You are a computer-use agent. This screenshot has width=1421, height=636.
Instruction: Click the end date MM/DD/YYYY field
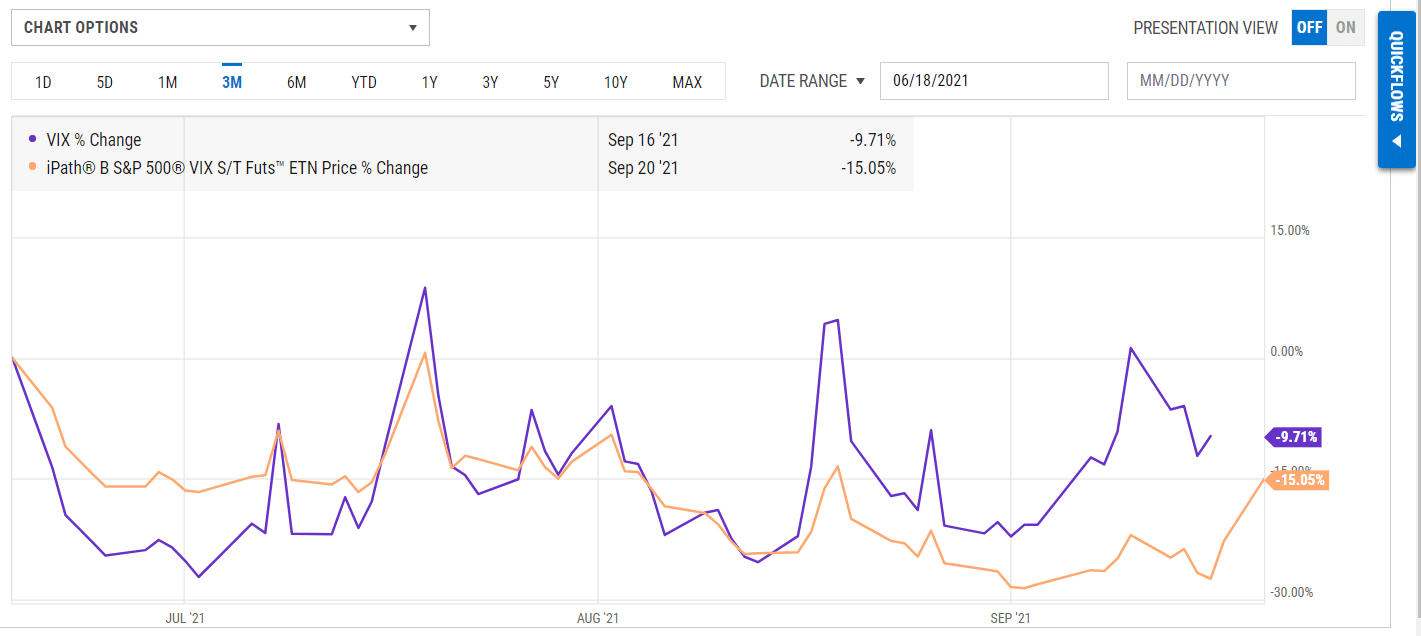coord(1241,81)
